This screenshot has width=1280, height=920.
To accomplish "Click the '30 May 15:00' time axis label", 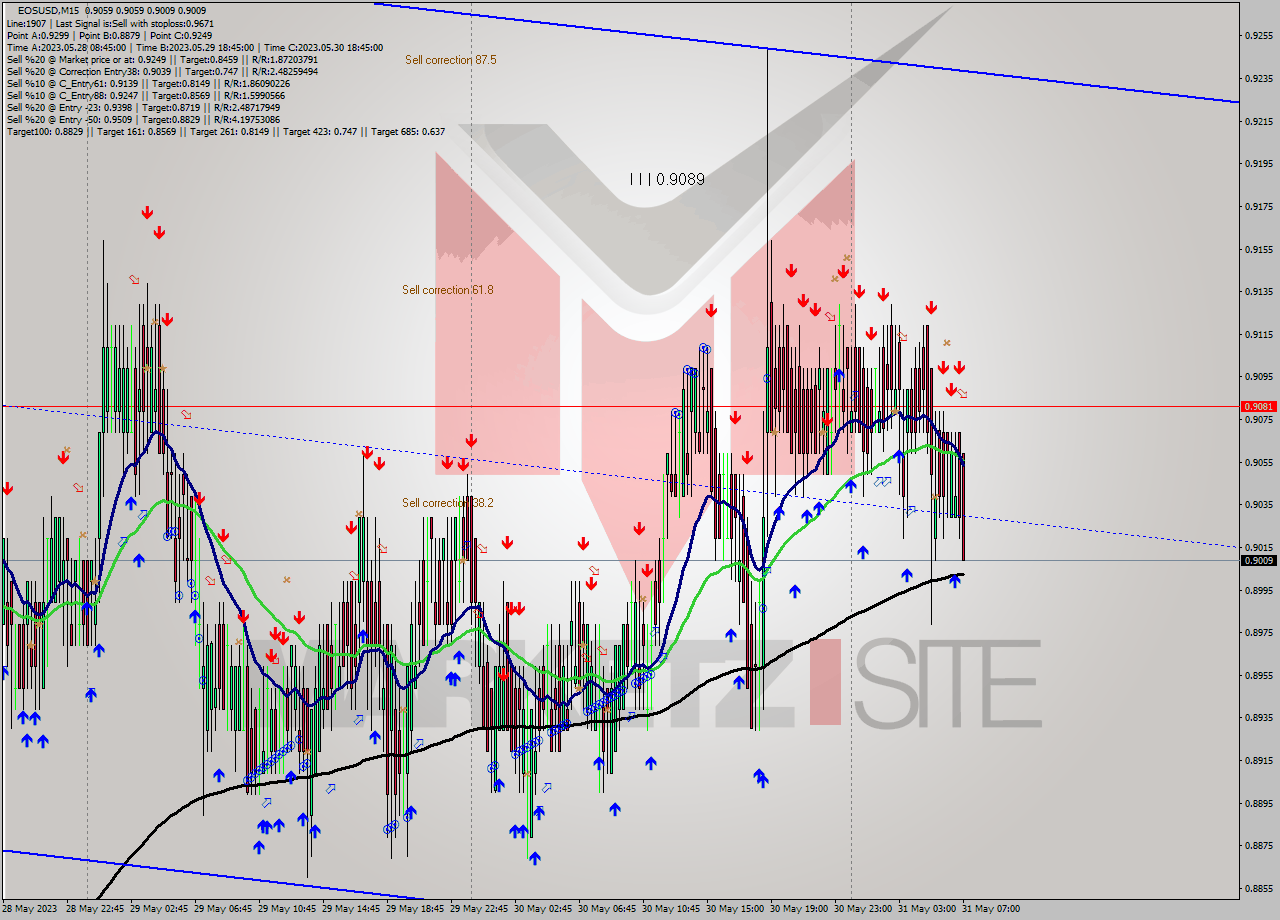I will coord(735,909).
